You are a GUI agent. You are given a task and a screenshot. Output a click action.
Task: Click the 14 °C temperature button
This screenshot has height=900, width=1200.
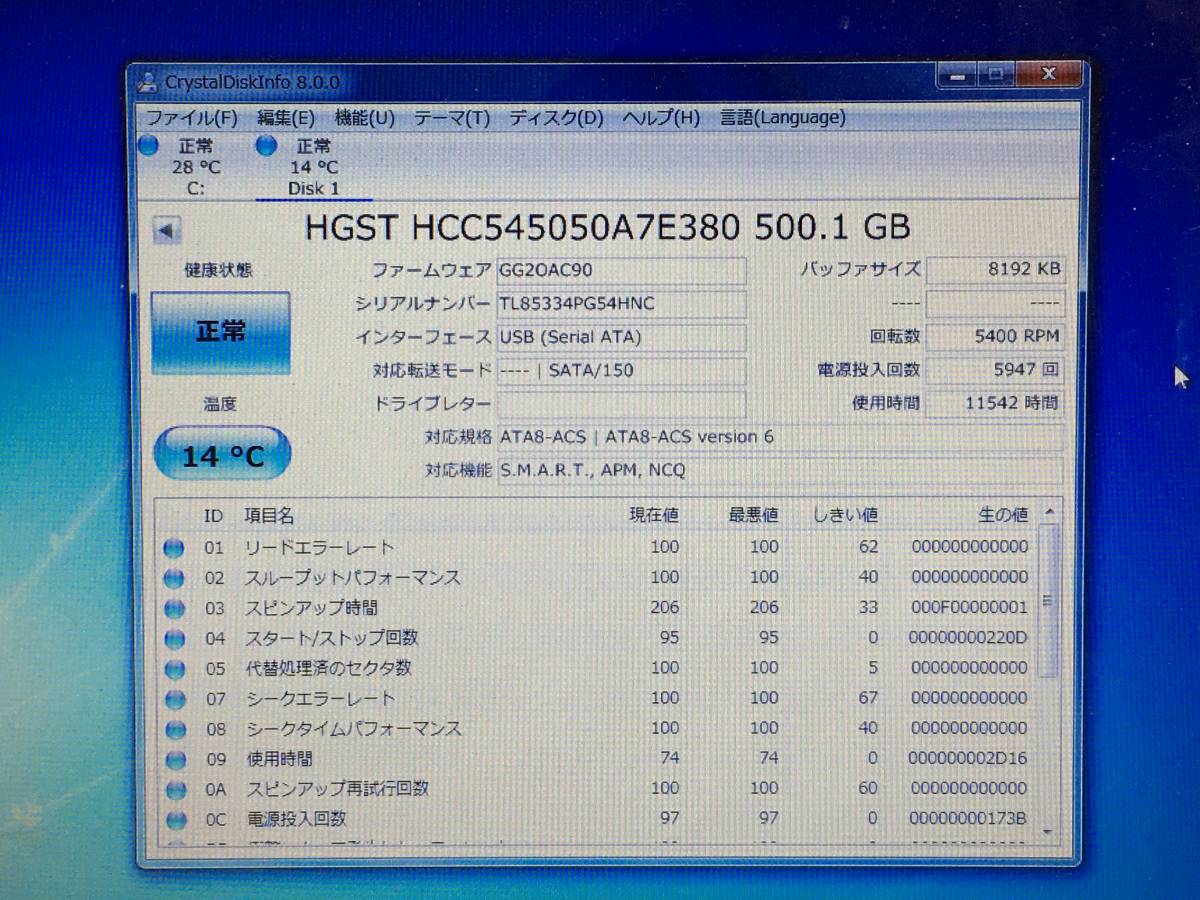[x=222, y=455]
